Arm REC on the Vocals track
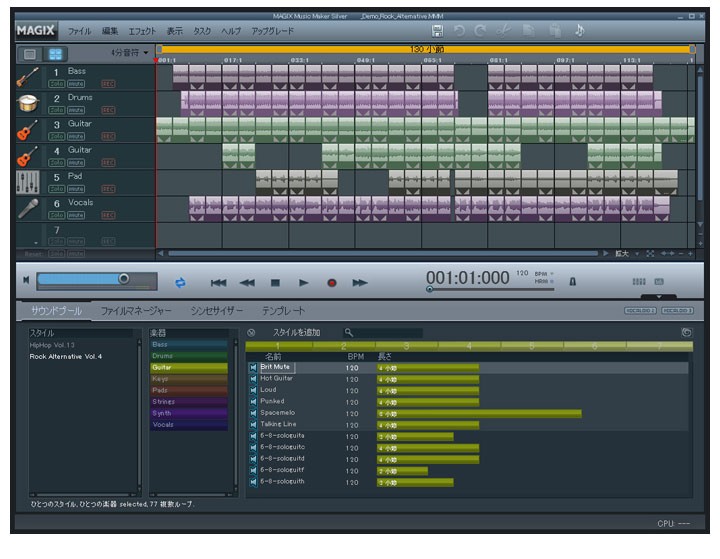The width and height of the screenshot is (720, 559). (x=108, y=215)
